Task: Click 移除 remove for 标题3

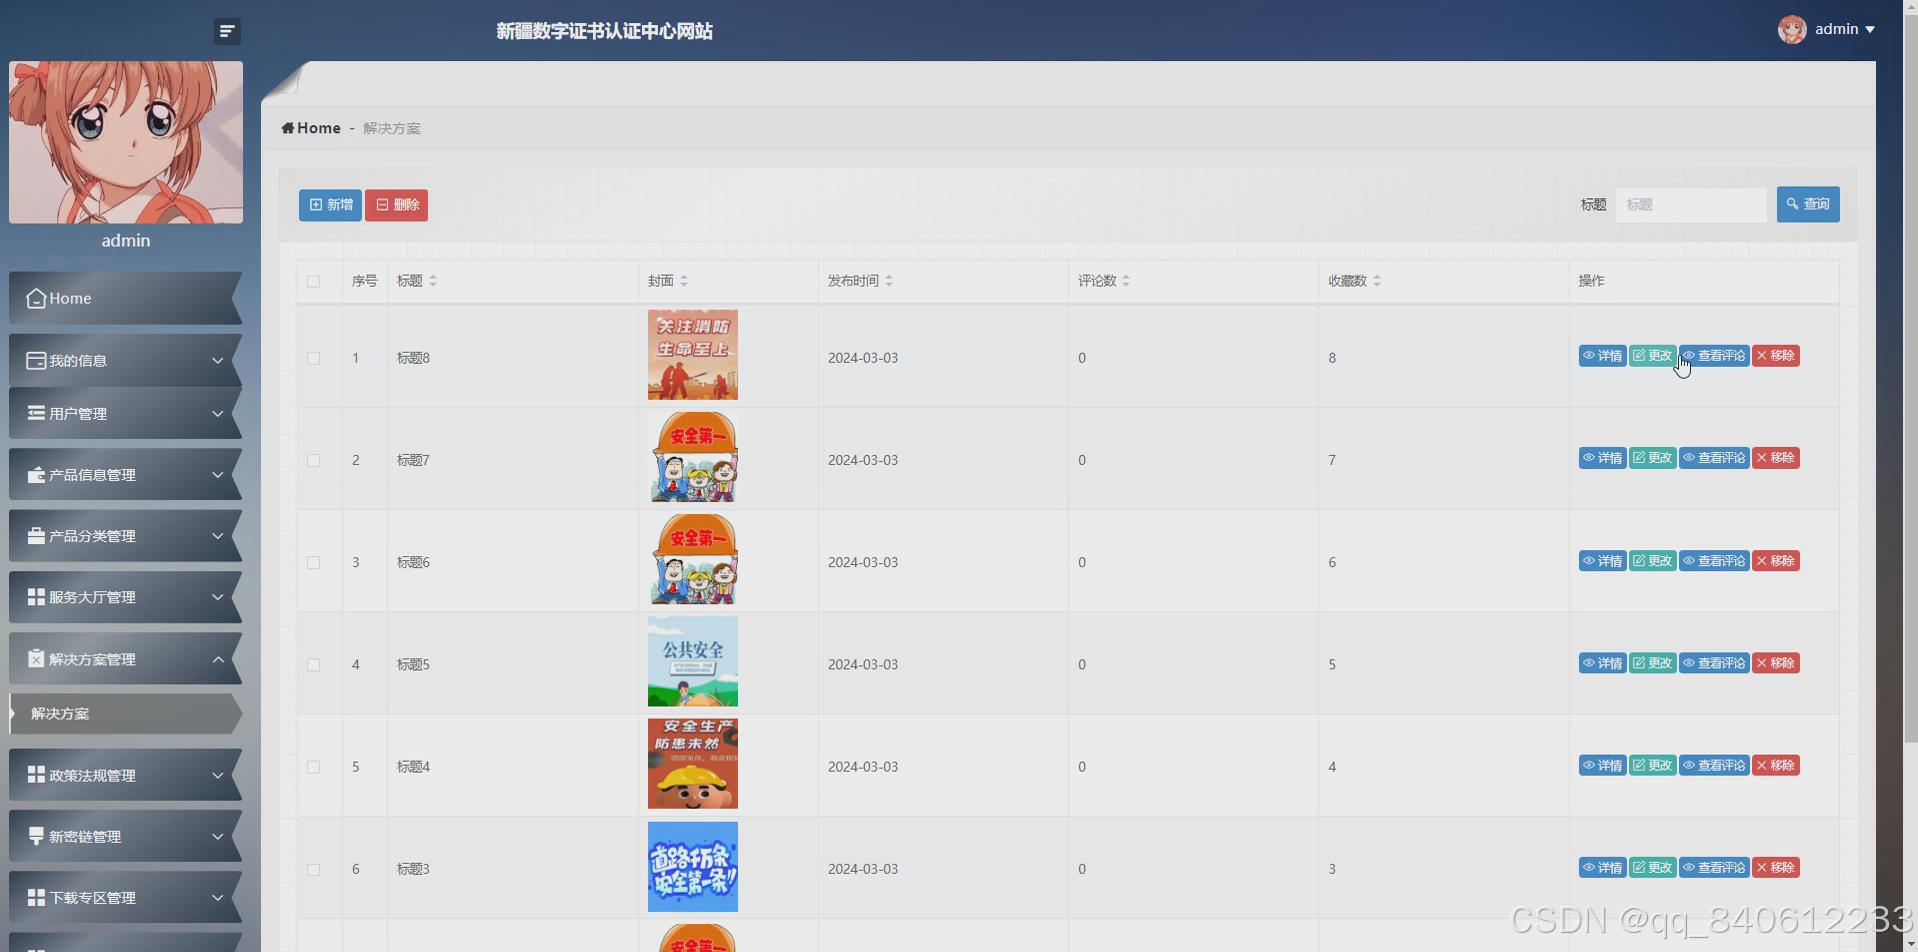Action: tap(1775, 867)
